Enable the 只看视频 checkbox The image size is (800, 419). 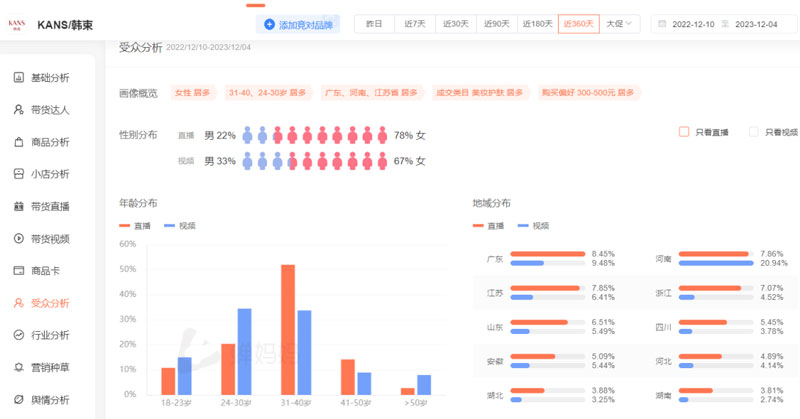coord(755,132)
